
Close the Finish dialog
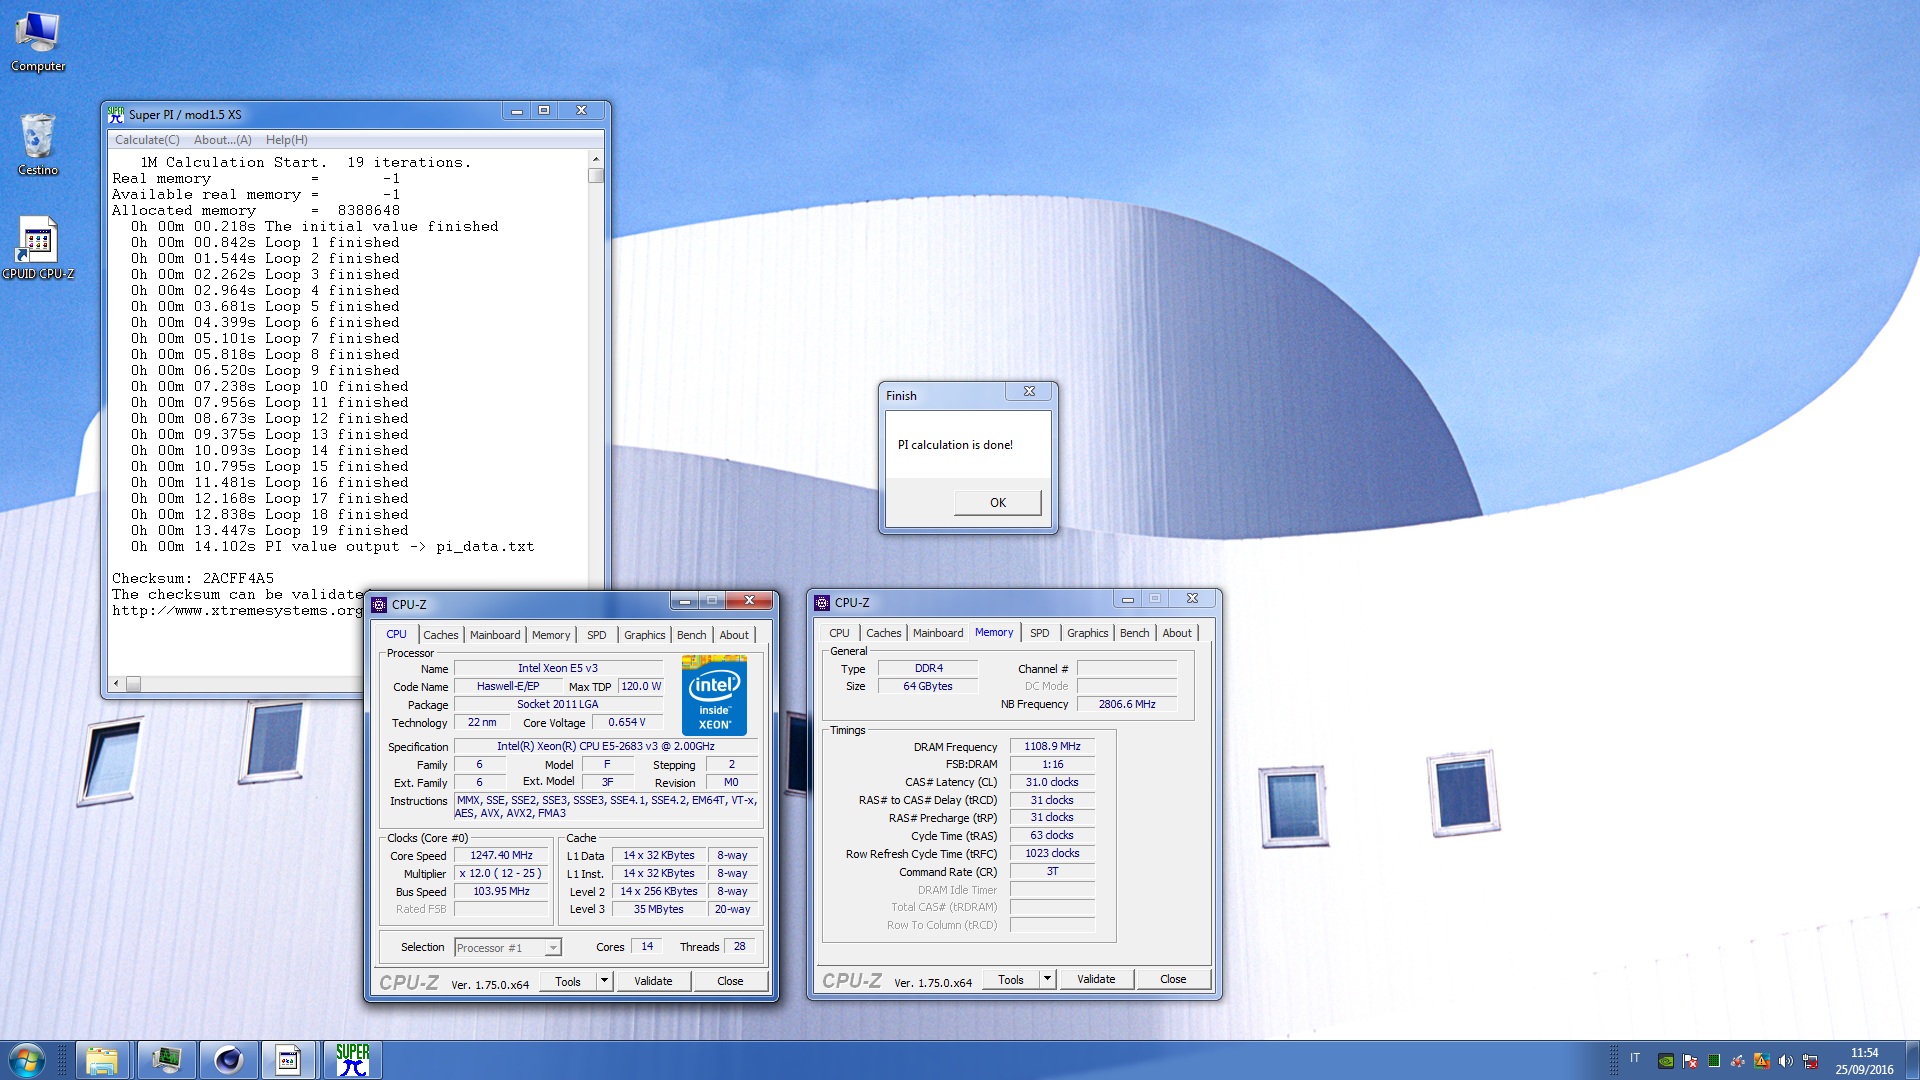pyautogui.click(x=1029, y=391)
